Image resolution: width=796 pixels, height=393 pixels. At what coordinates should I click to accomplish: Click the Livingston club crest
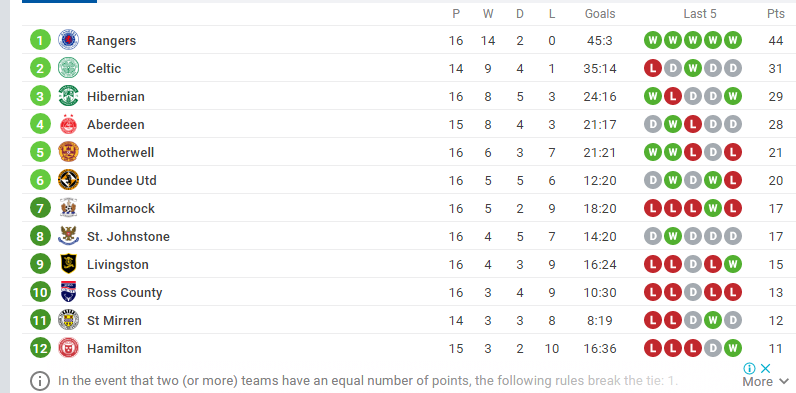point(69,264)
